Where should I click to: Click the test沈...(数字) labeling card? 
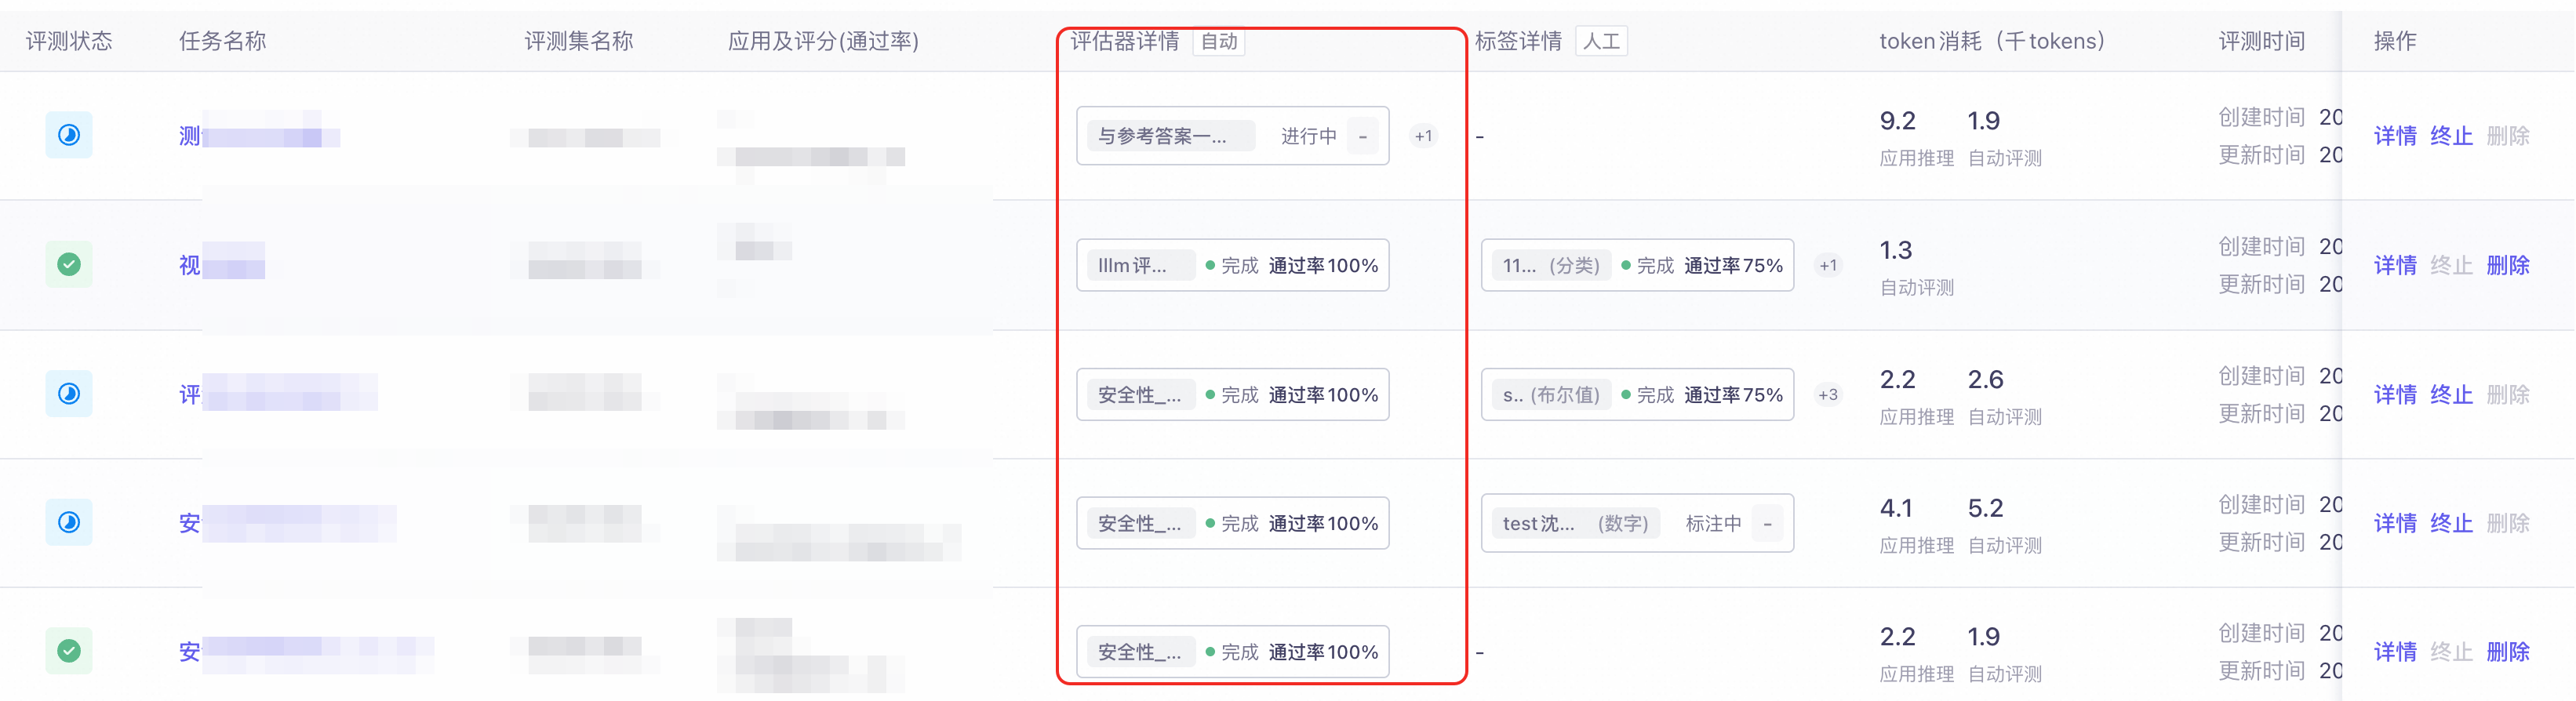tap(1637, 523)
